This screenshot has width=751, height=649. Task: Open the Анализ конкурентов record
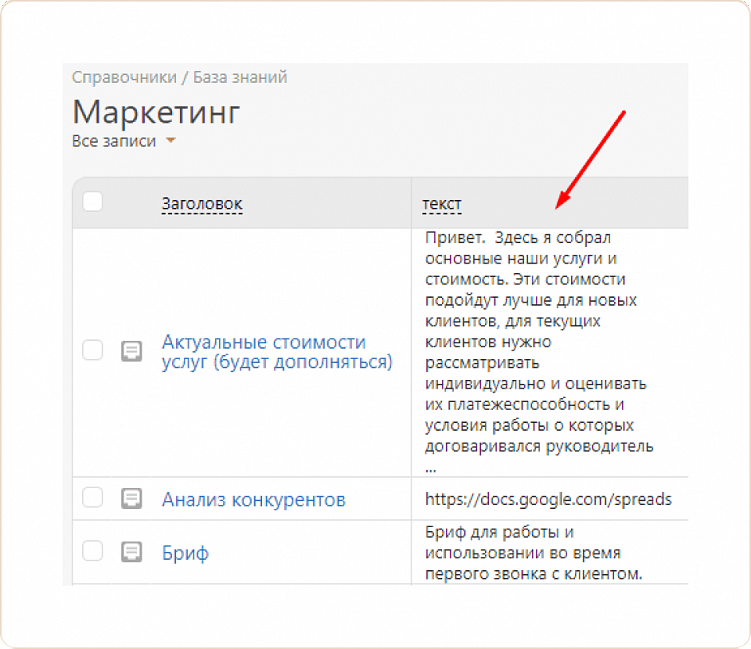(x=254, y=499)
